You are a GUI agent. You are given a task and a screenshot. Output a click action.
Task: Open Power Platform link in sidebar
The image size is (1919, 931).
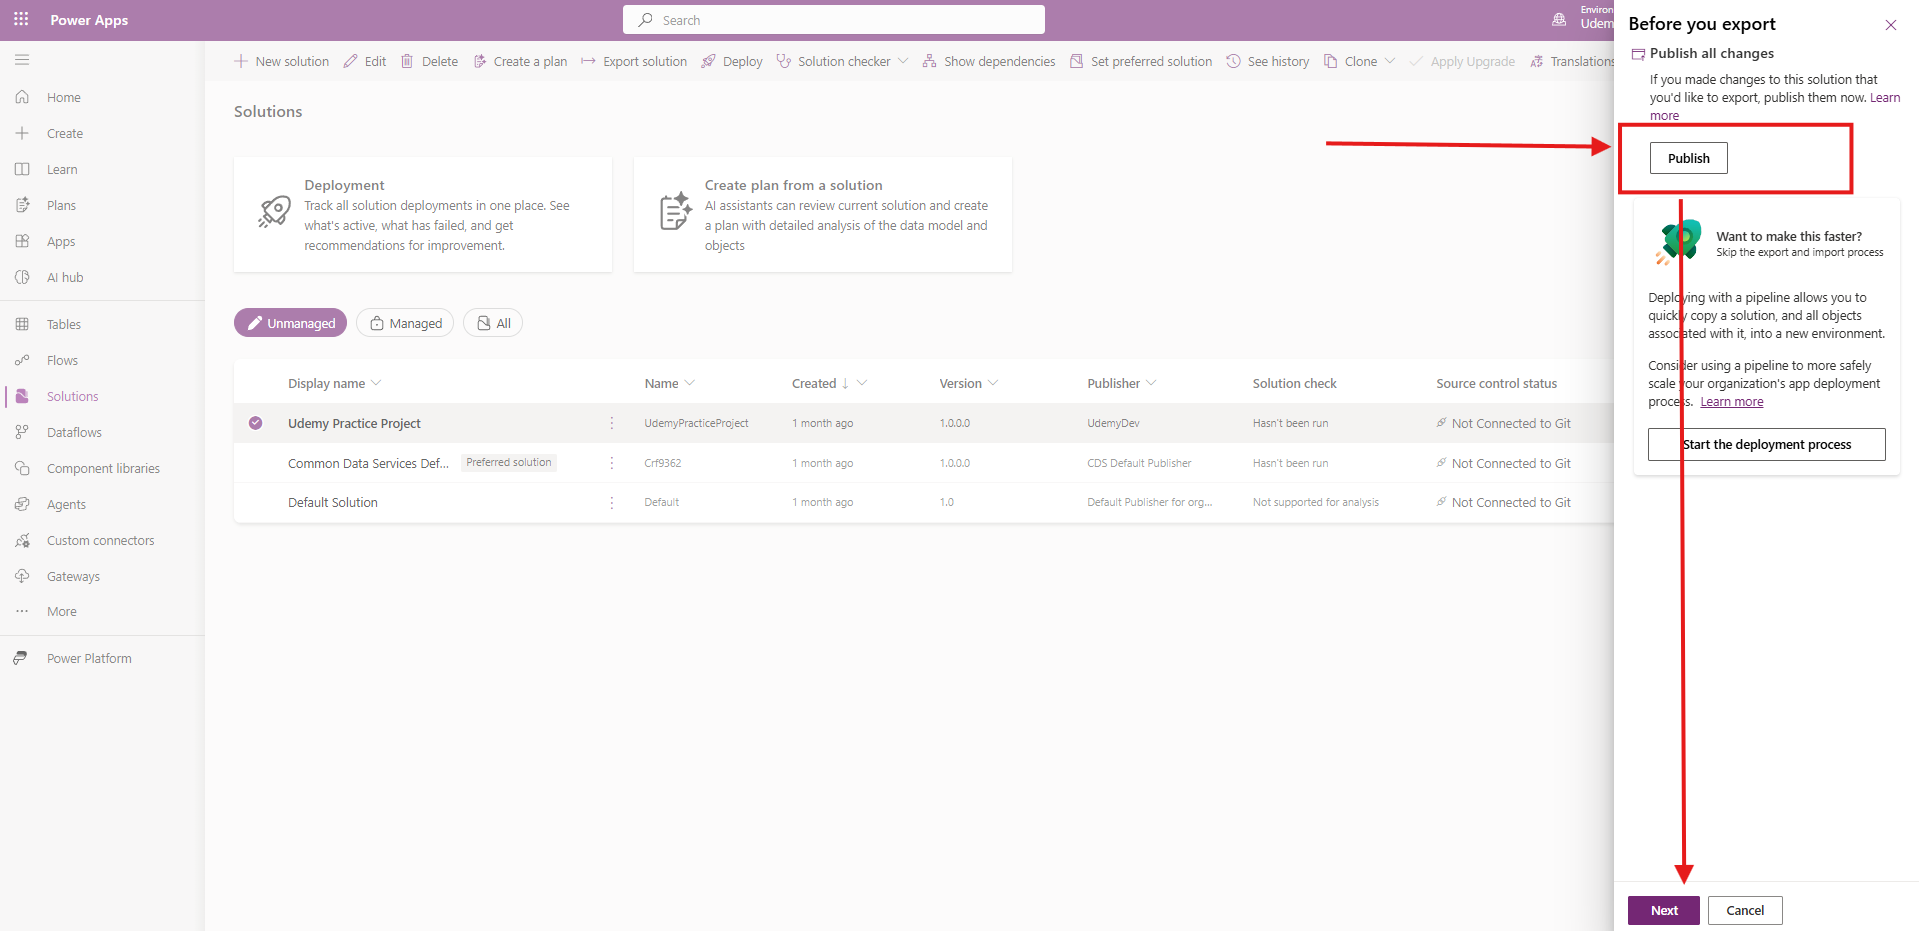(x=89, y=658)
